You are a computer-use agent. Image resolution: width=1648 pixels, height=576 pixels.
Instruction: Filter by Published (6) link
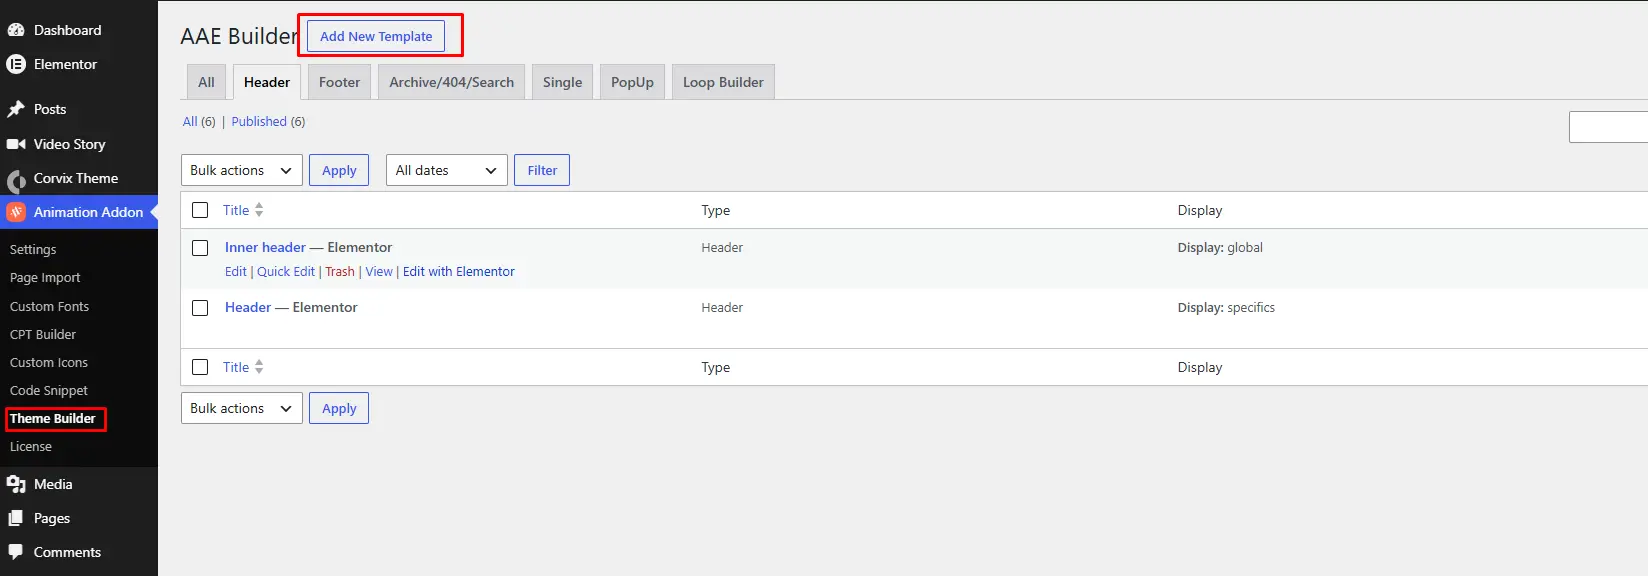pos(268,121)
